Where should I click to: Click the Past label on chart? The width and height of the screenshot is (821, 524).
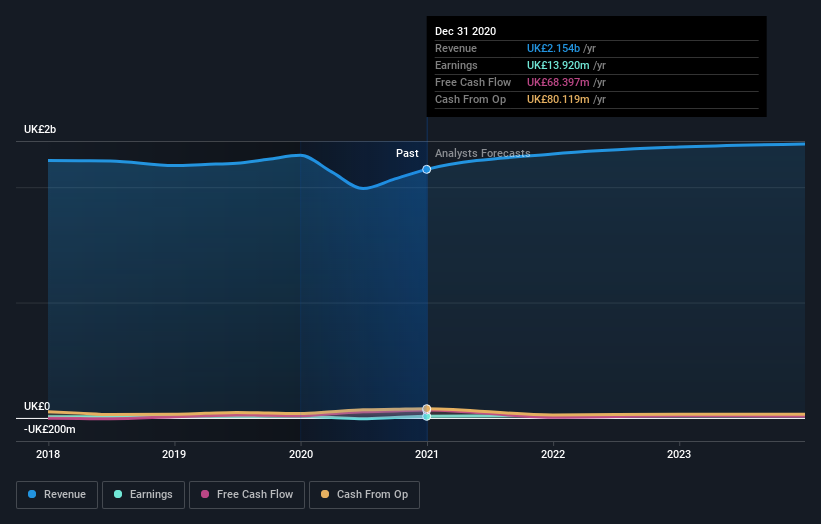coord(407,153)
